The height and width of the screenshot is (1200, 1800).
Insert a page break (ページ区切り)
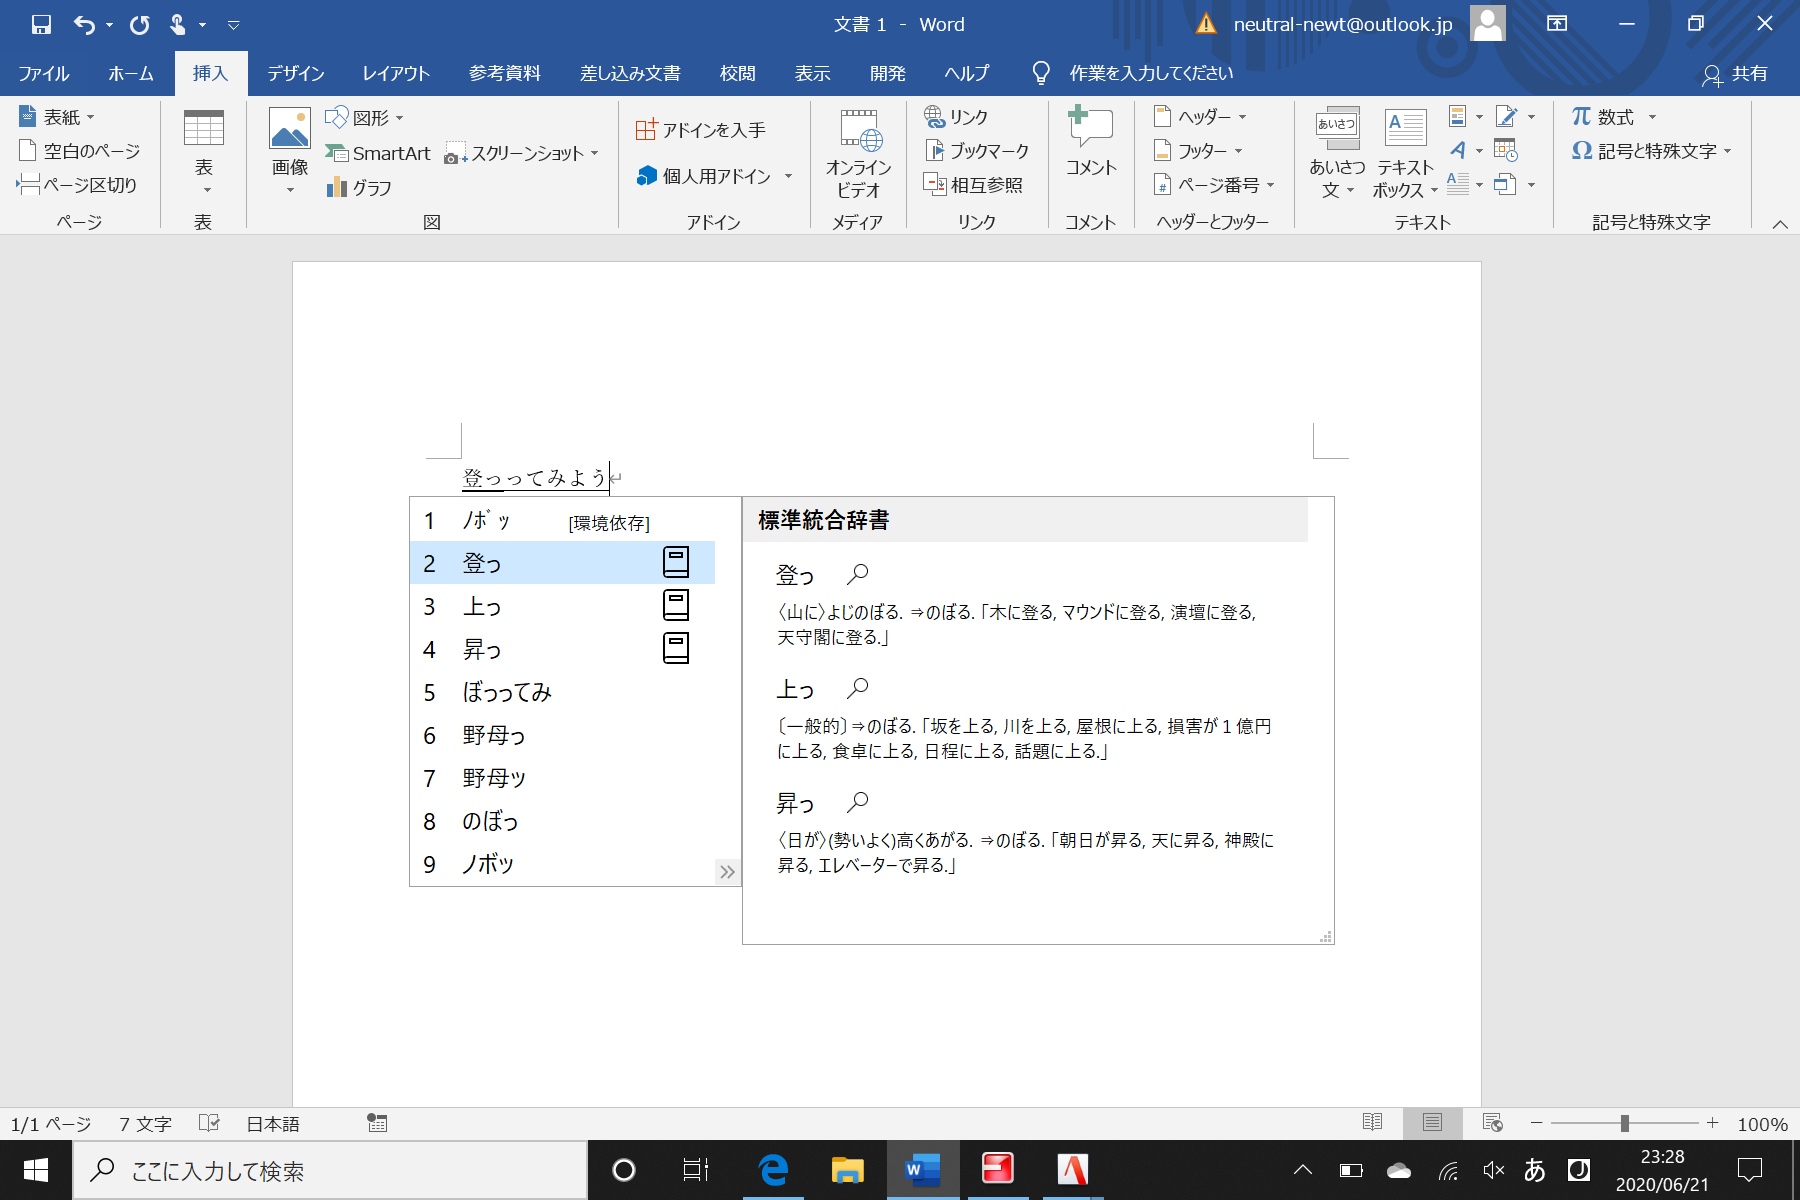[x=77, y=185]
